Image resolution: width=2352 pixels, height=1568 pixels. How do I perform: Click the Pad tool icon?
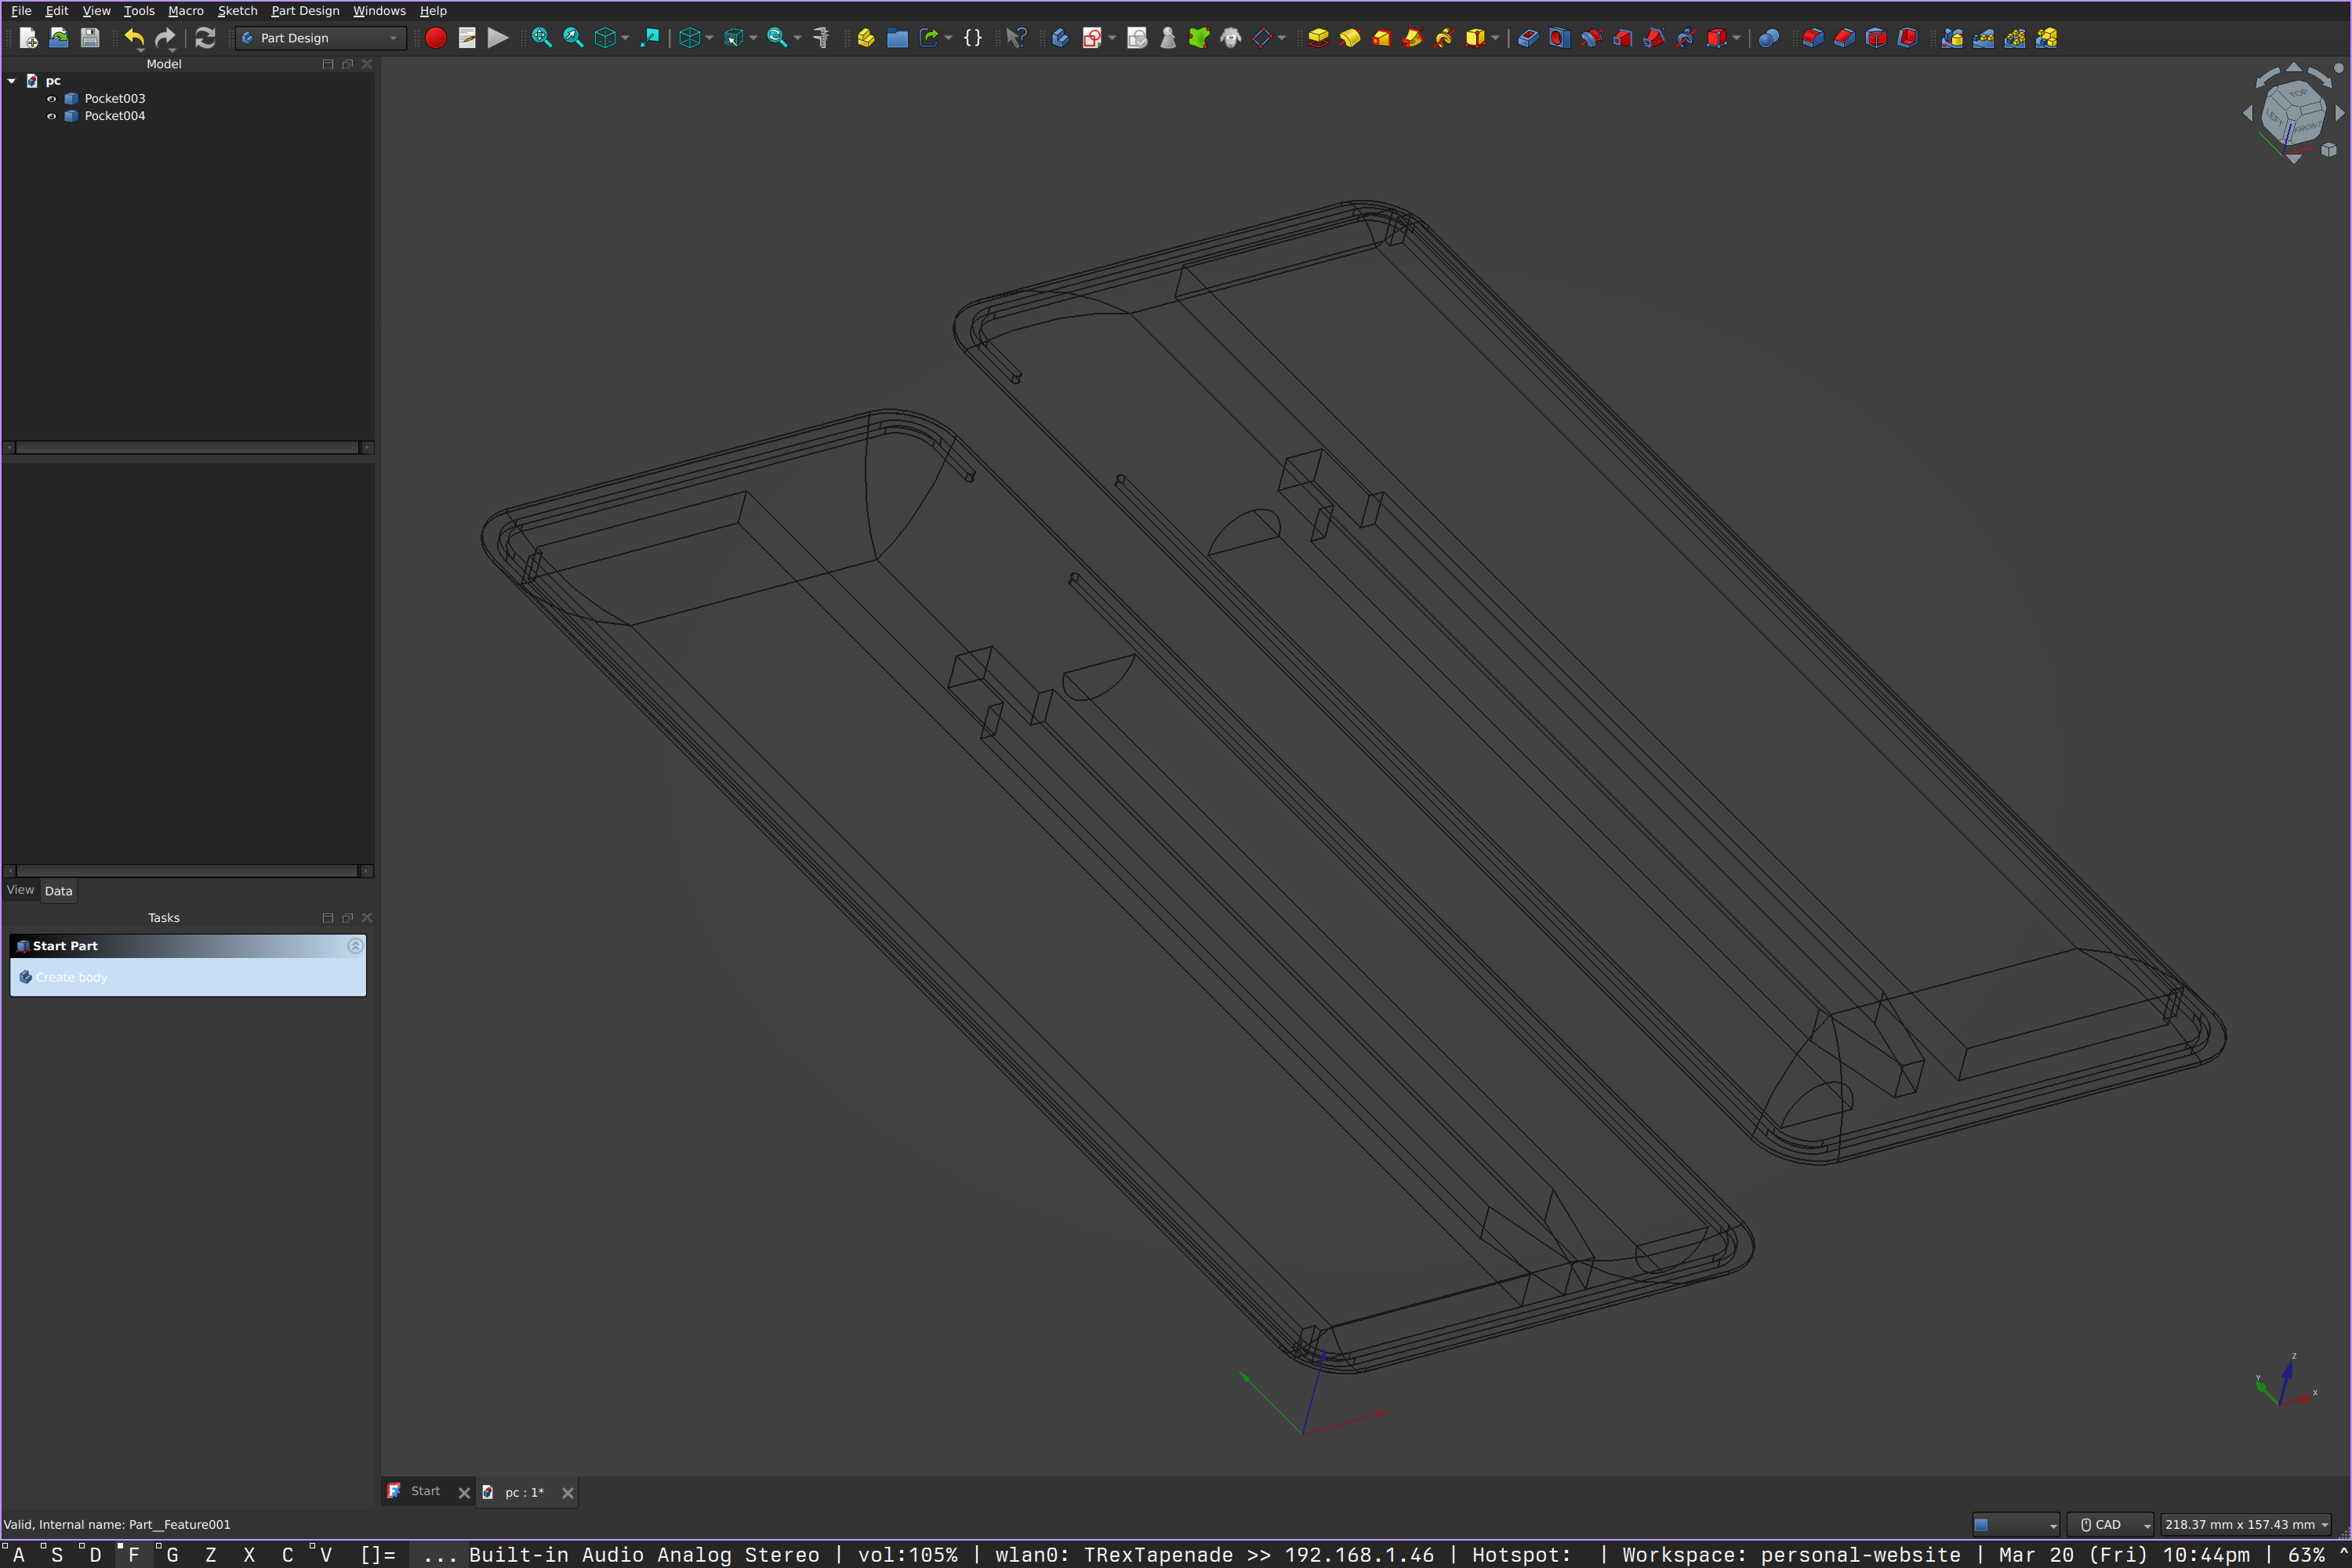click(x=1318, y=38)
